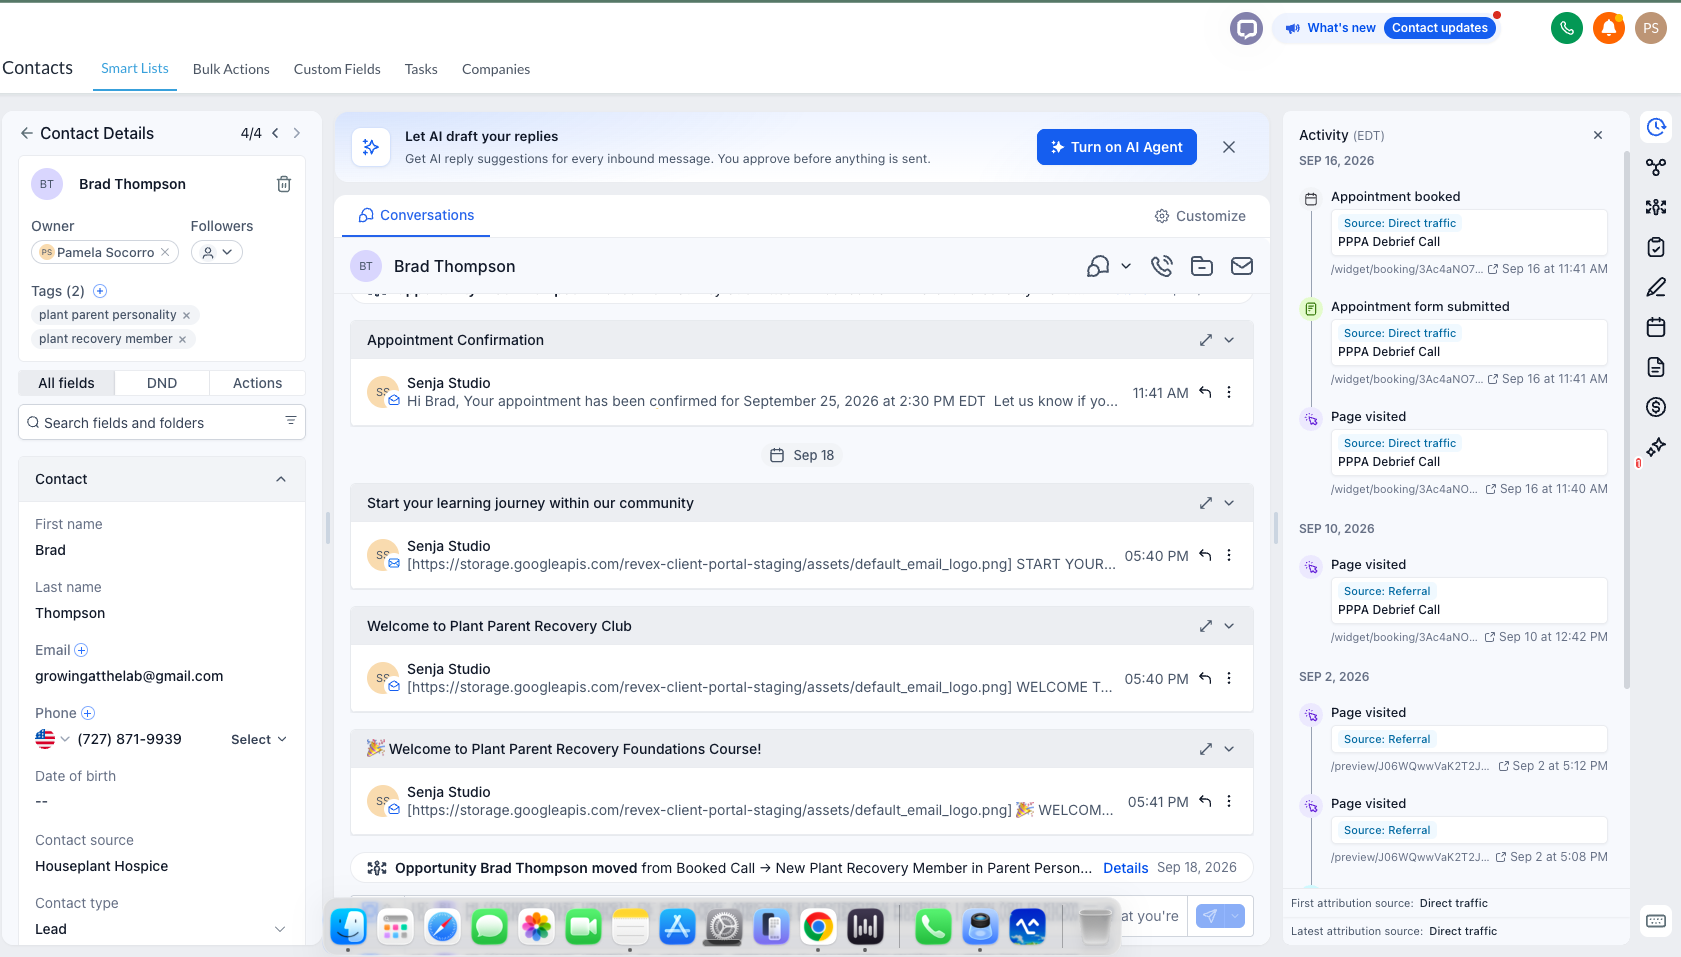This screenshot has height=957, width=1681.
Task: Open the chat bubble icon in top bar
Action: coord(1246,28)
